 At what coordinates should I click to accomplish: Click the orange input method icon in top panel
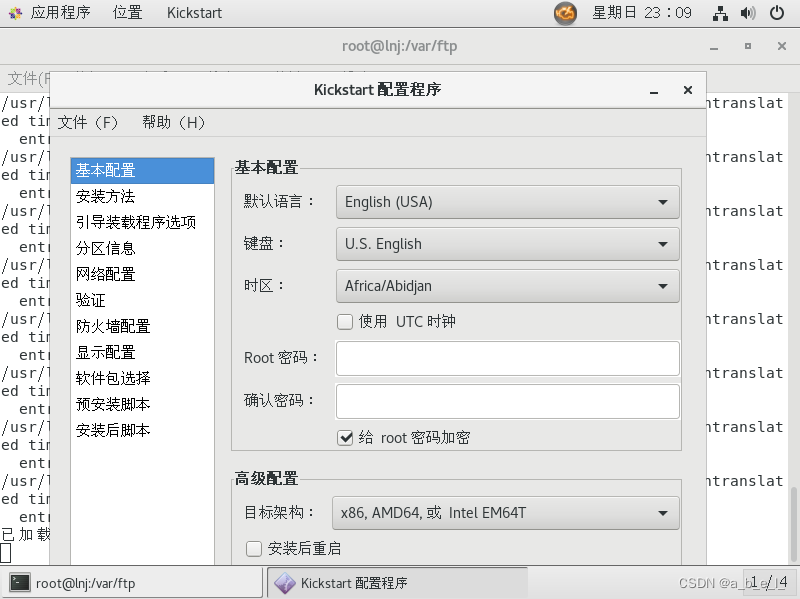coord(565,13)
